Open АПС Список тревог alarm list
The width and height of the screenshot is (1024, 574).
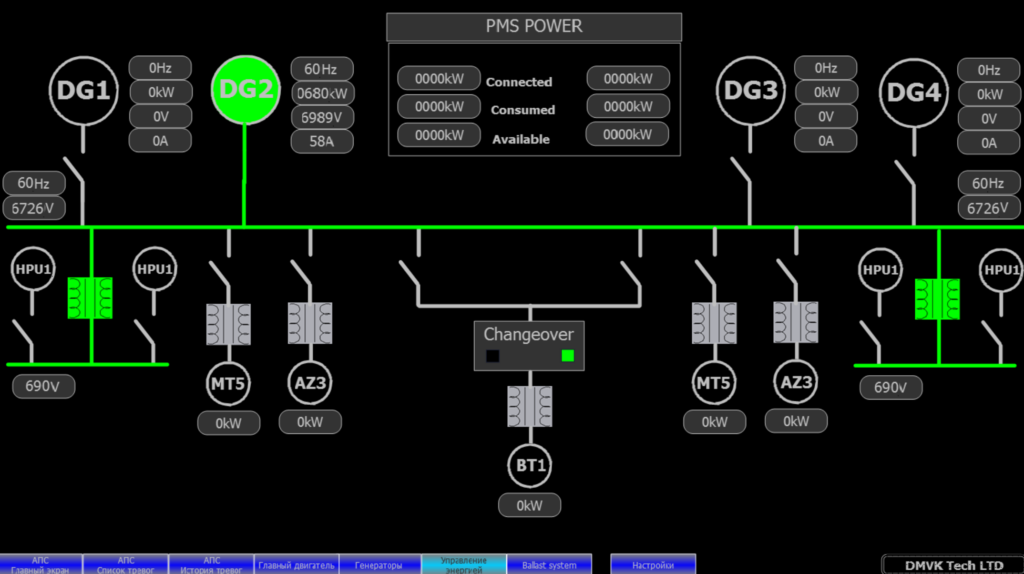pos(126,565)
